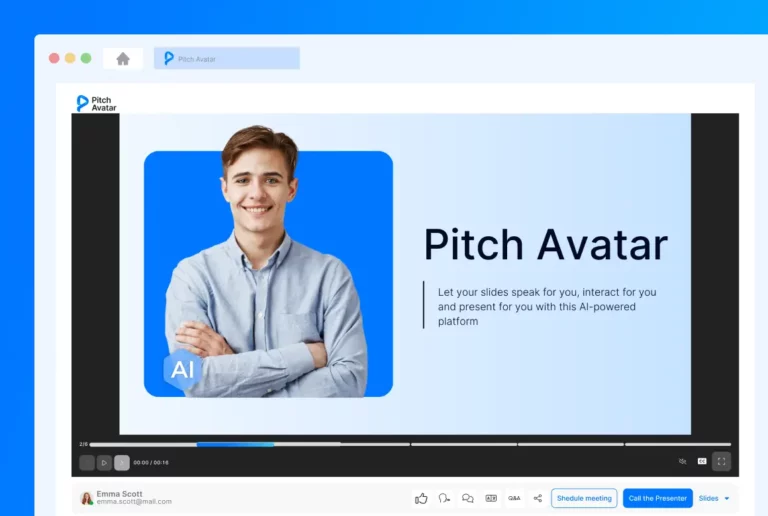Click the red window close dot
The width and height of the screenshot is (768, 516).
click(x=54, y=58)
